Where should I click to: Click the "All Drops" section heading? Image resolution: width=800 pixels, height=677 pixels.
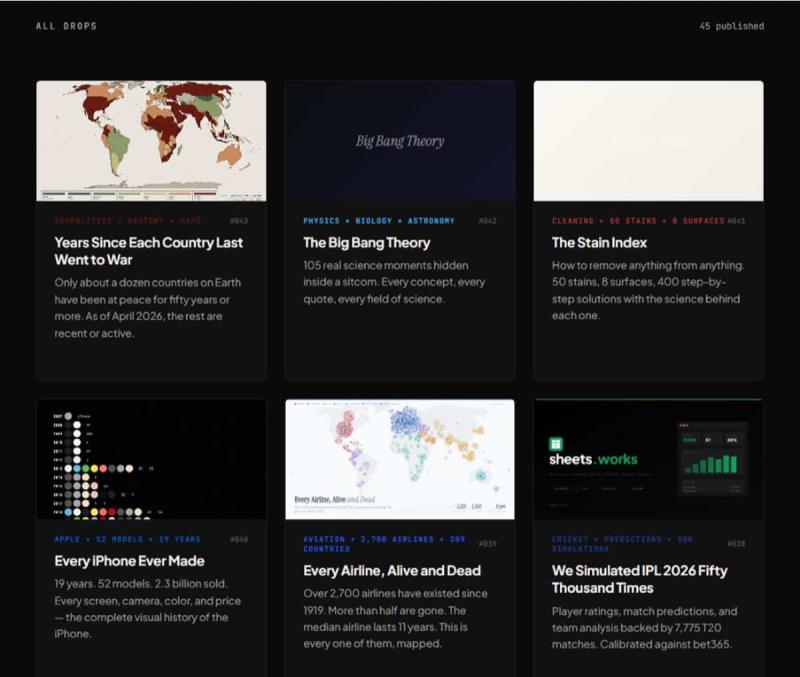pos(66,26)
